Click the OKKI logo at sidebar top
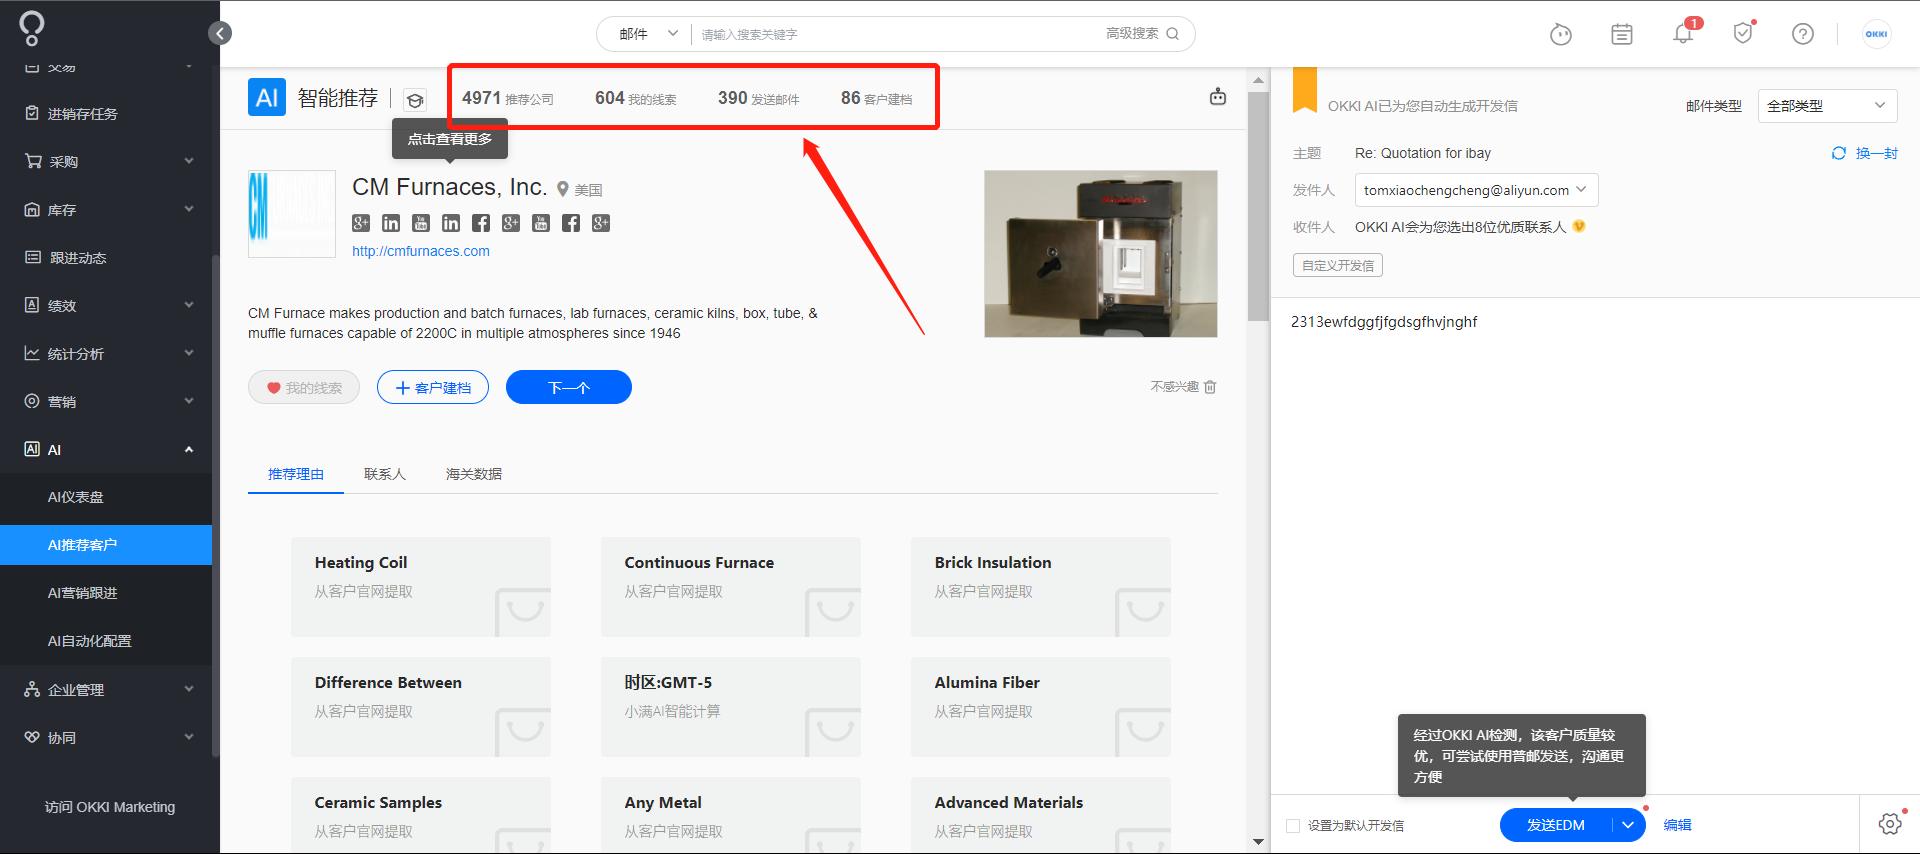This screenshot has width=1920, height=854. [x=32, y=28]
